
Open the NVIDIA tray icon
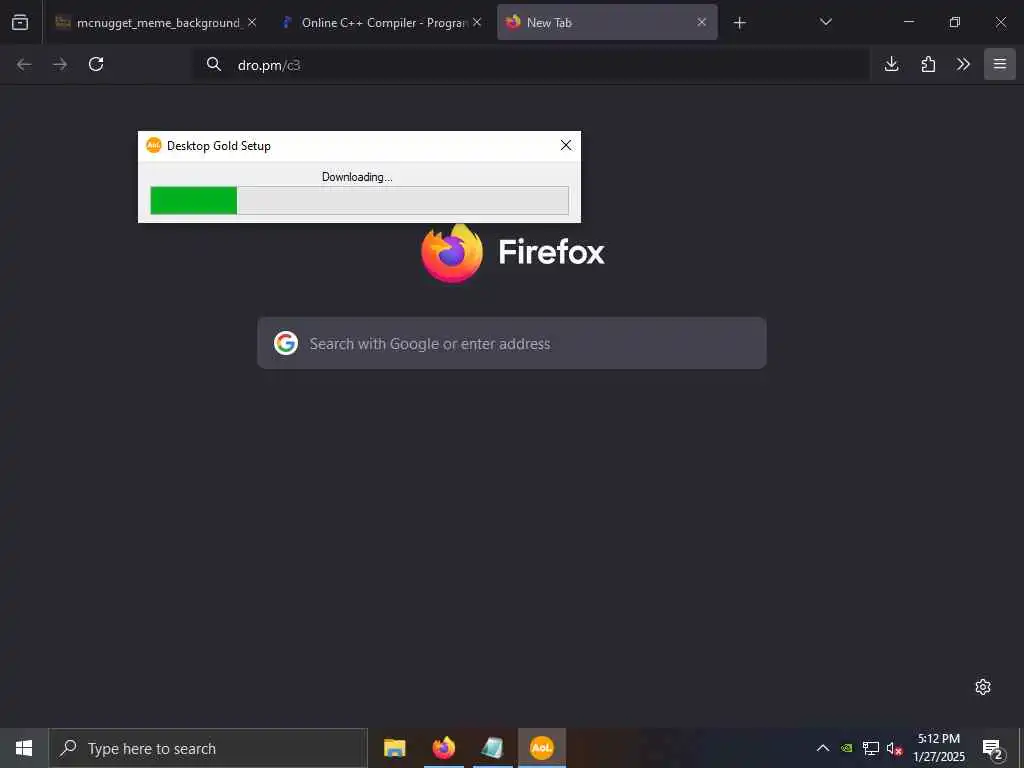pyautogui.click(x=846, y=748)
